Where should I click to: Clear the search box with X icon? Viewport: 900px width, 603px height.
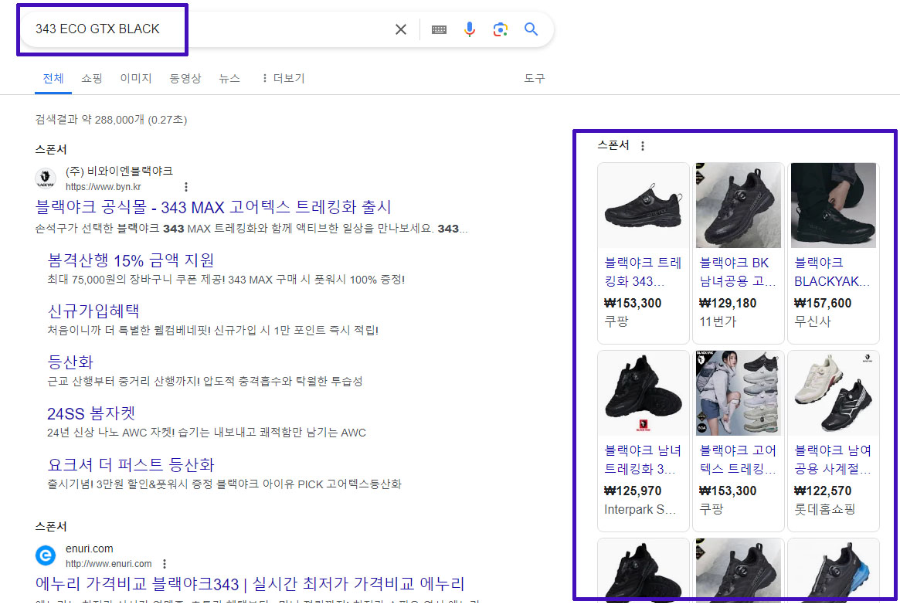(401, 29)
